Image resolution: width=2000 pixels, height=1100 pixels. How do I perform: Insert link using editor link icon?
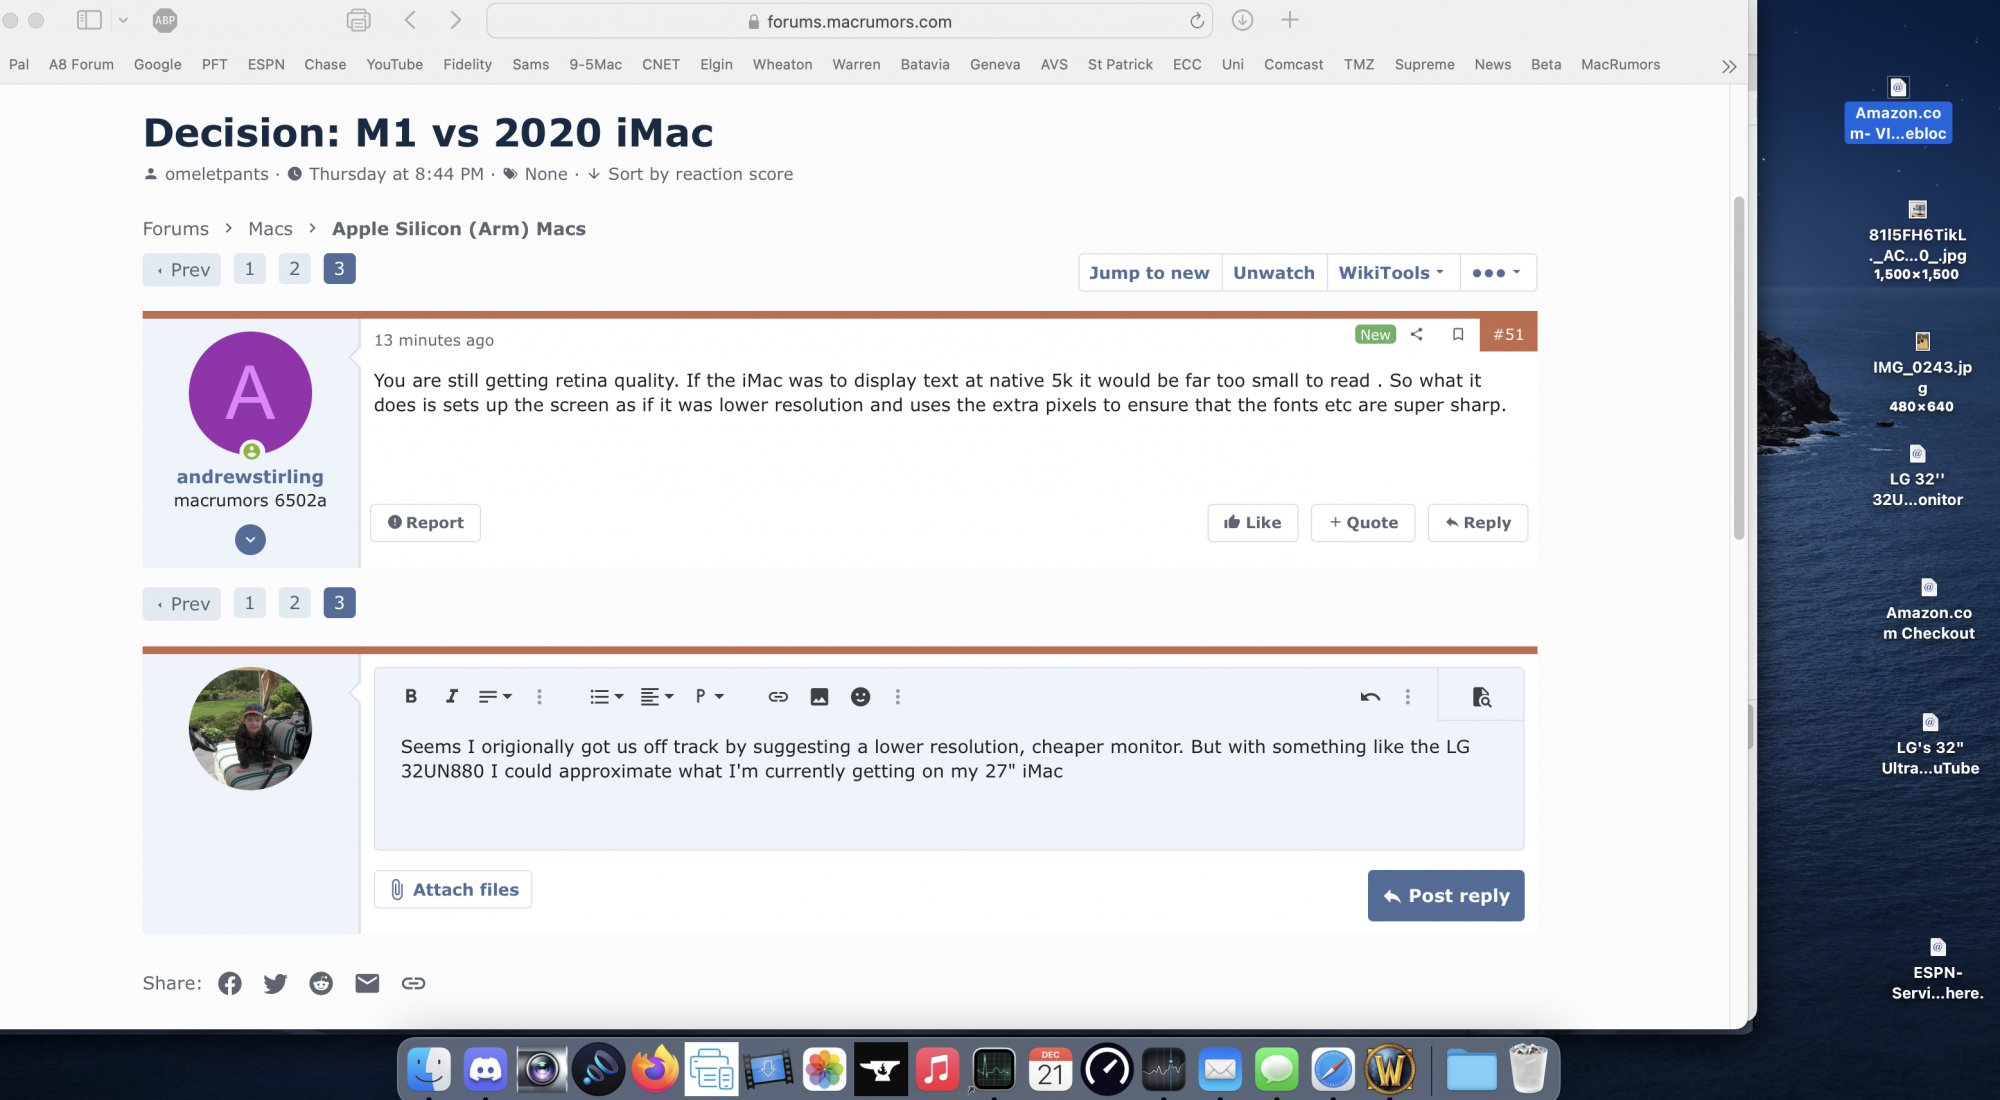(778, 697)
